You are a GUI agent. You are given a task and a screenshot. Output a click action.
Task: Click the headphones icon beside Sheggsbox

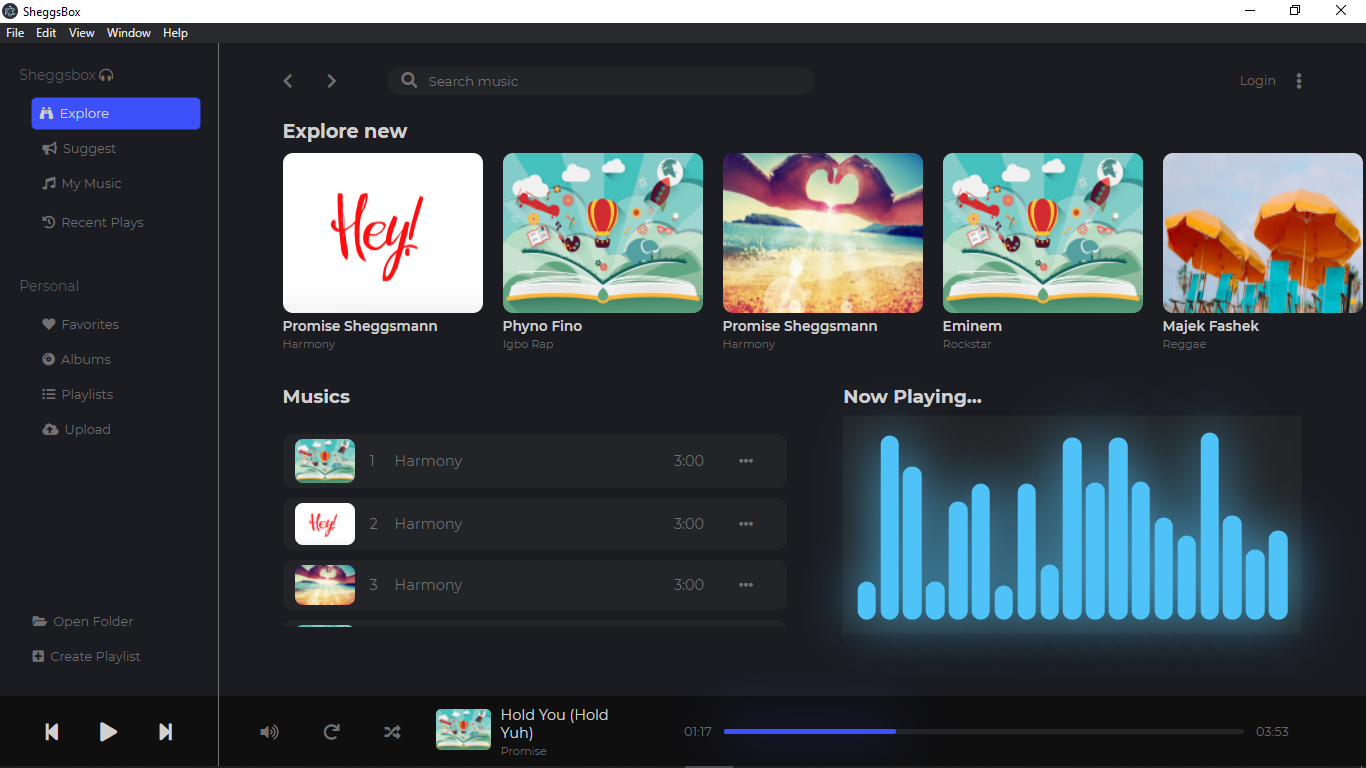click(107, 75)
